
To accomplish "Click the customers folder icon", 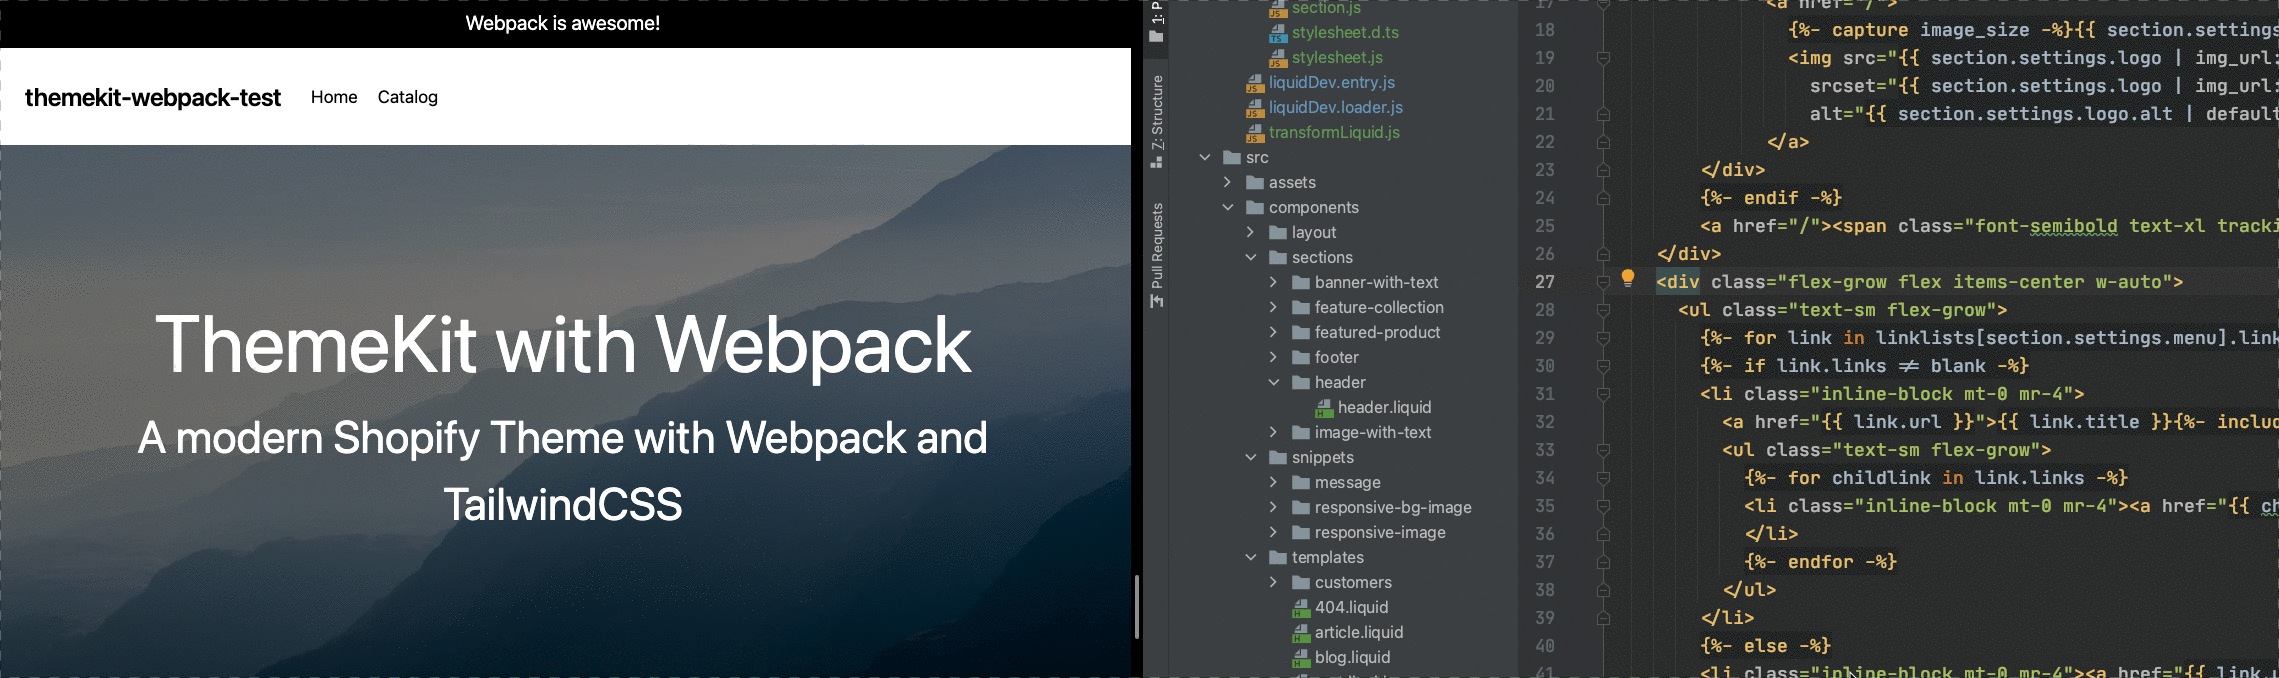I will click(1301, 582).
